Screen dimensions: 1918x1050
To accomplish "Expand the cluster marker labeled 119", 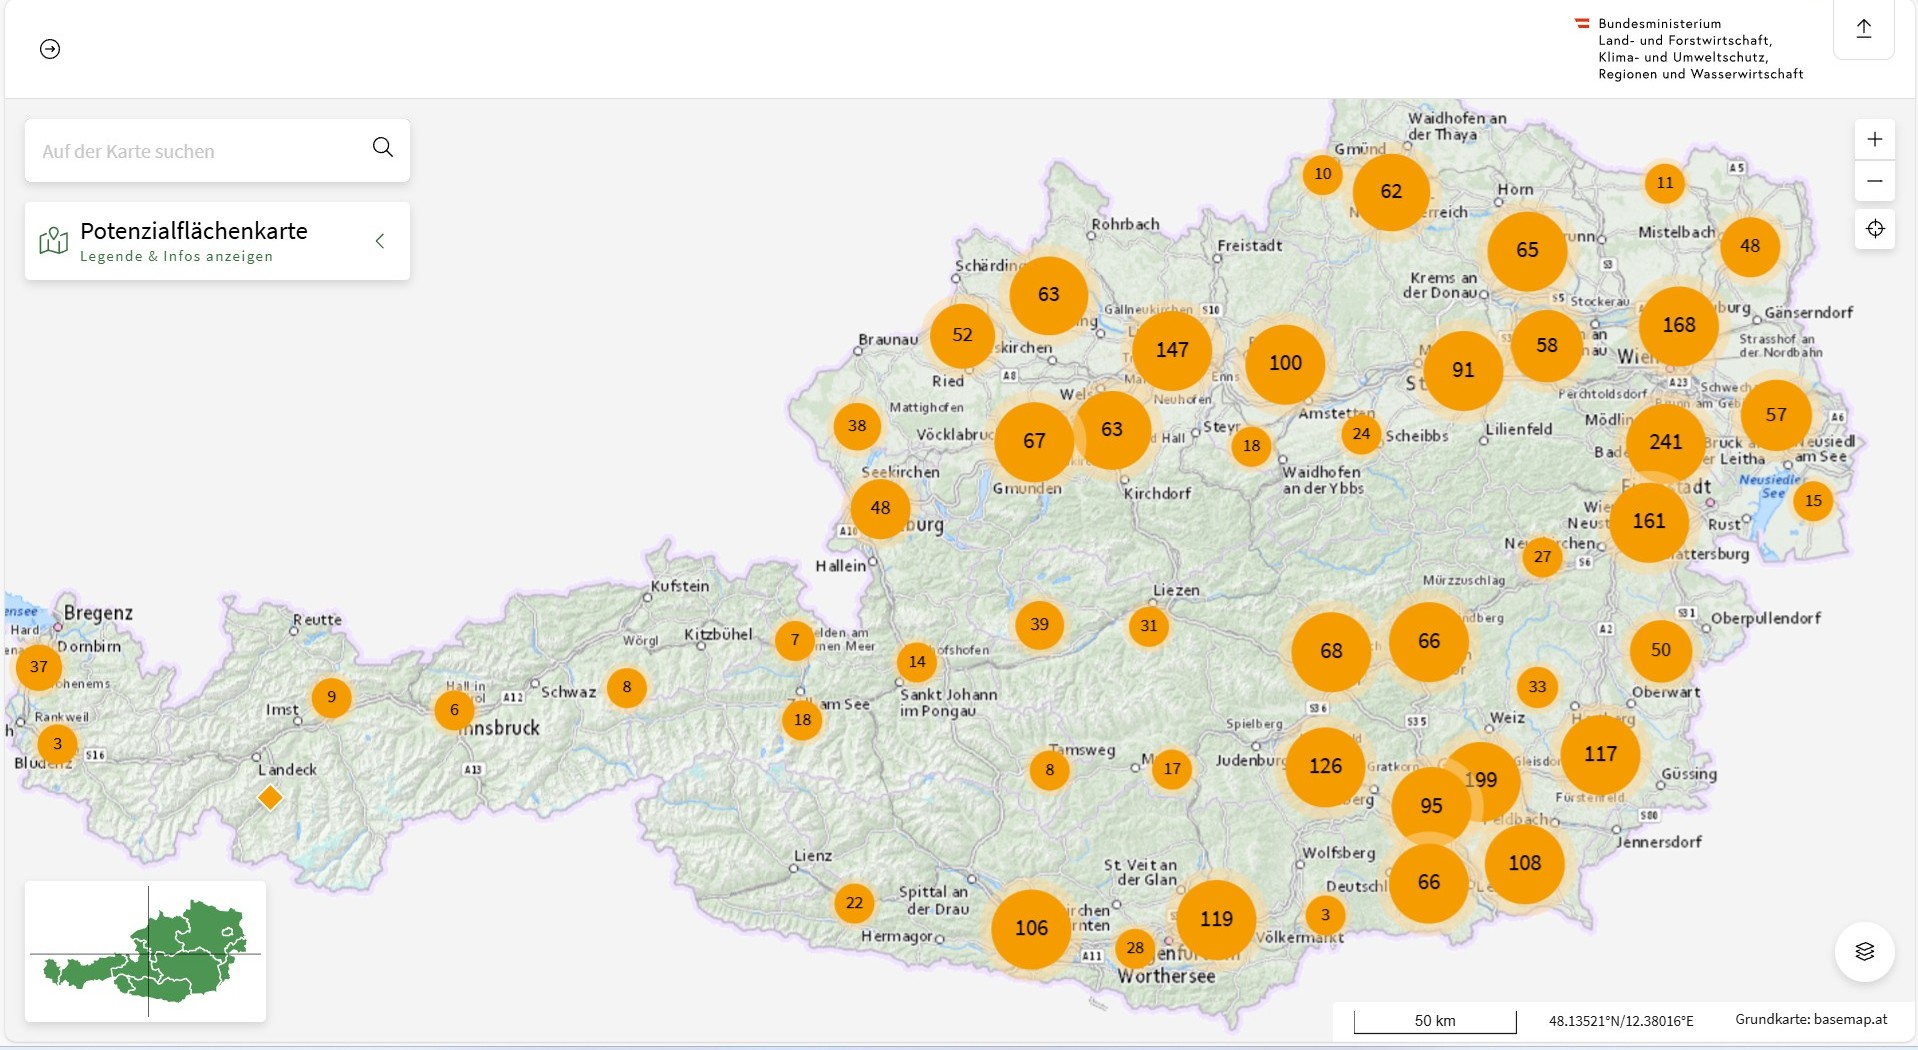I will point(1215,919).
